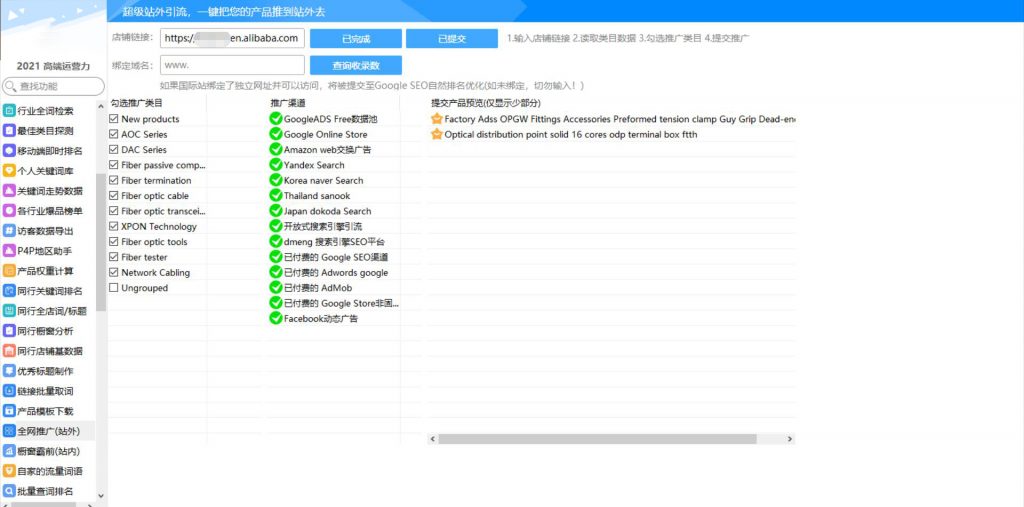Click the 自家的流量词语 sidebar icon
1024x507 pixels.
(9, 471)
